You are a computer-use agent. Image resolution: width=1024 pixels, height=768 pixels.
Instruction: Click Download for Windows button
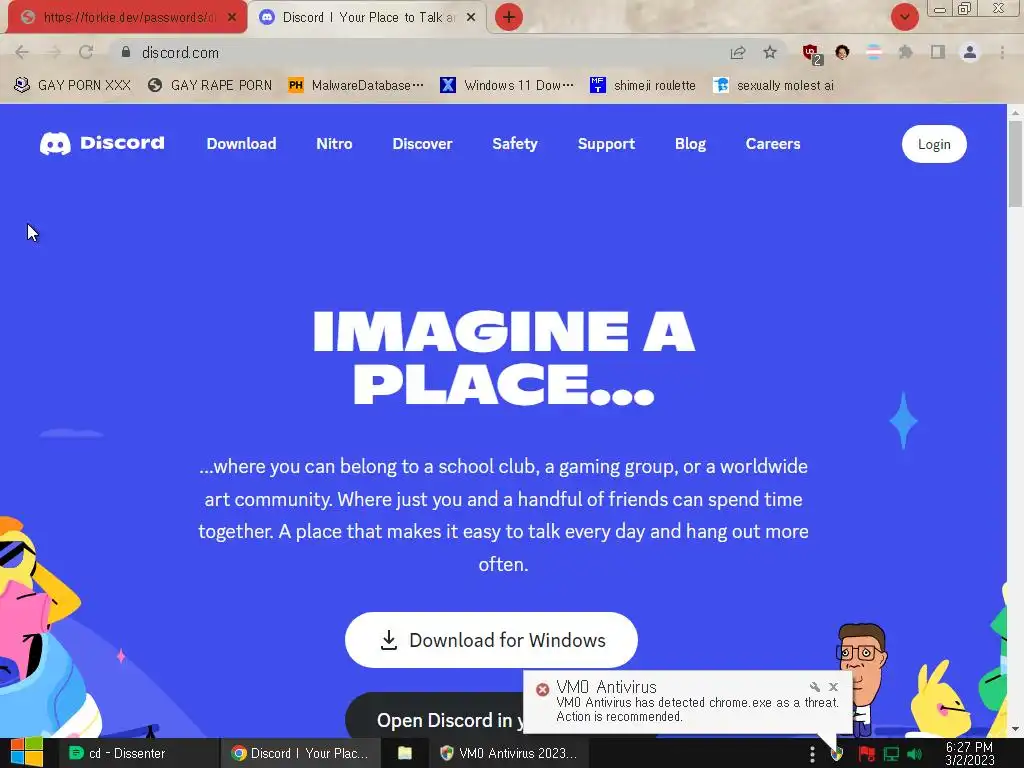tap(491, 640)
